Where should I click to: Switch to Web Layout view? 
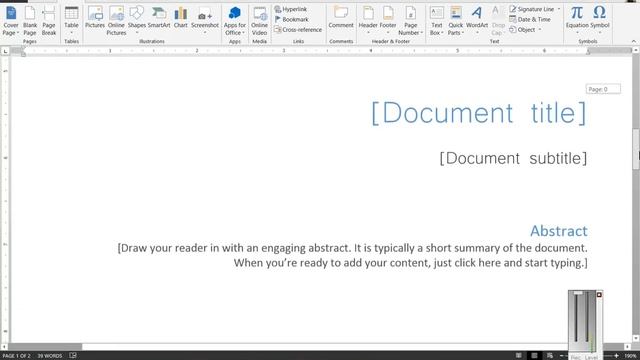click(550, 356)
